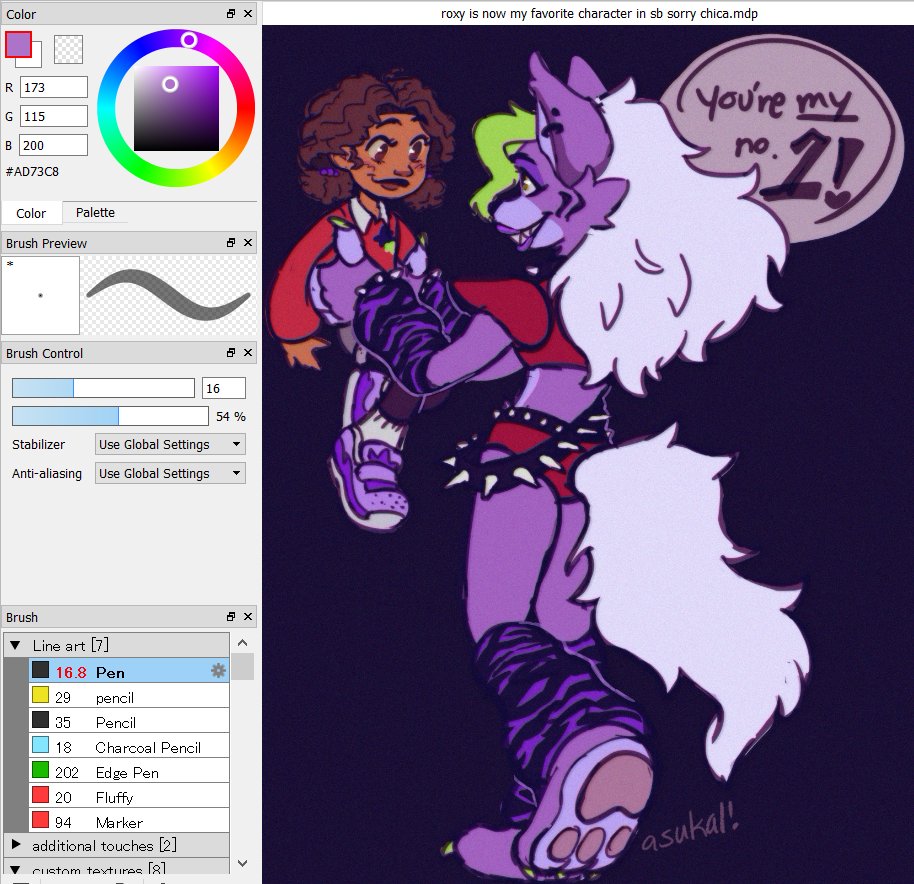
Task: Click the brush list down arrow
Action: pos(243,863)
